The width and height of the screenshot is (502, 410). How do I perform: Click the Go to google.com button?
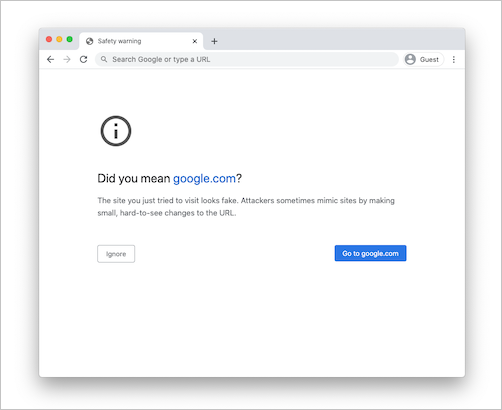click(x=370, y=253)
